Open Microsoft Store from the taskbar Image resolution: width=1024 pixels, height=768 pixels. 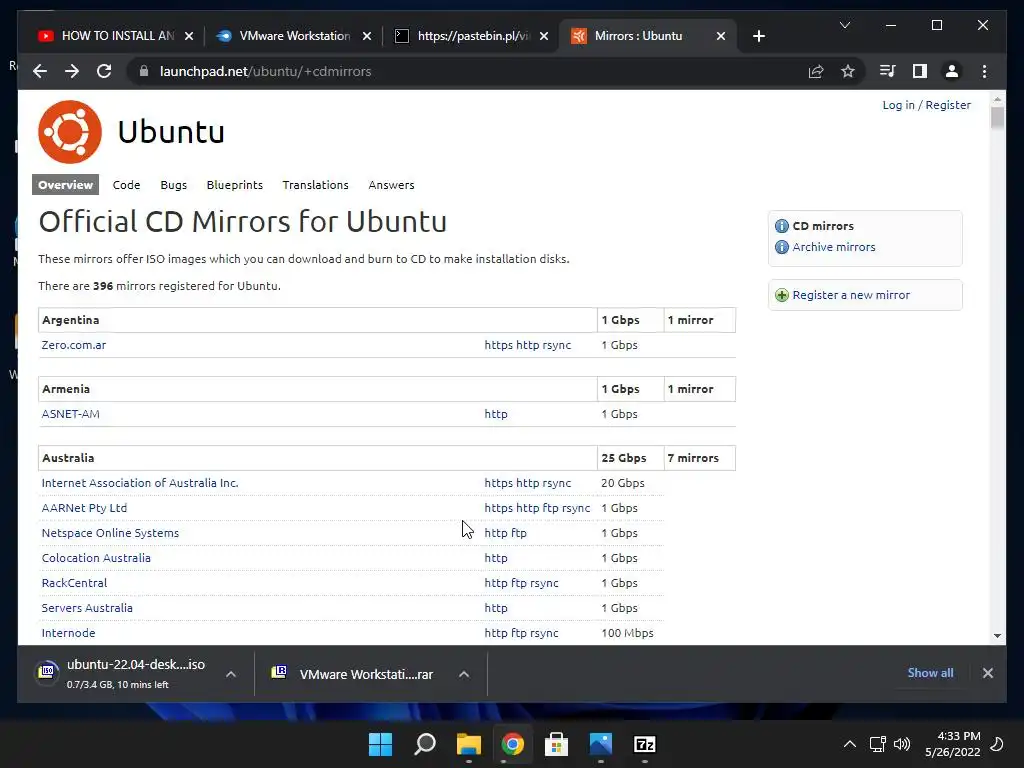556,744
